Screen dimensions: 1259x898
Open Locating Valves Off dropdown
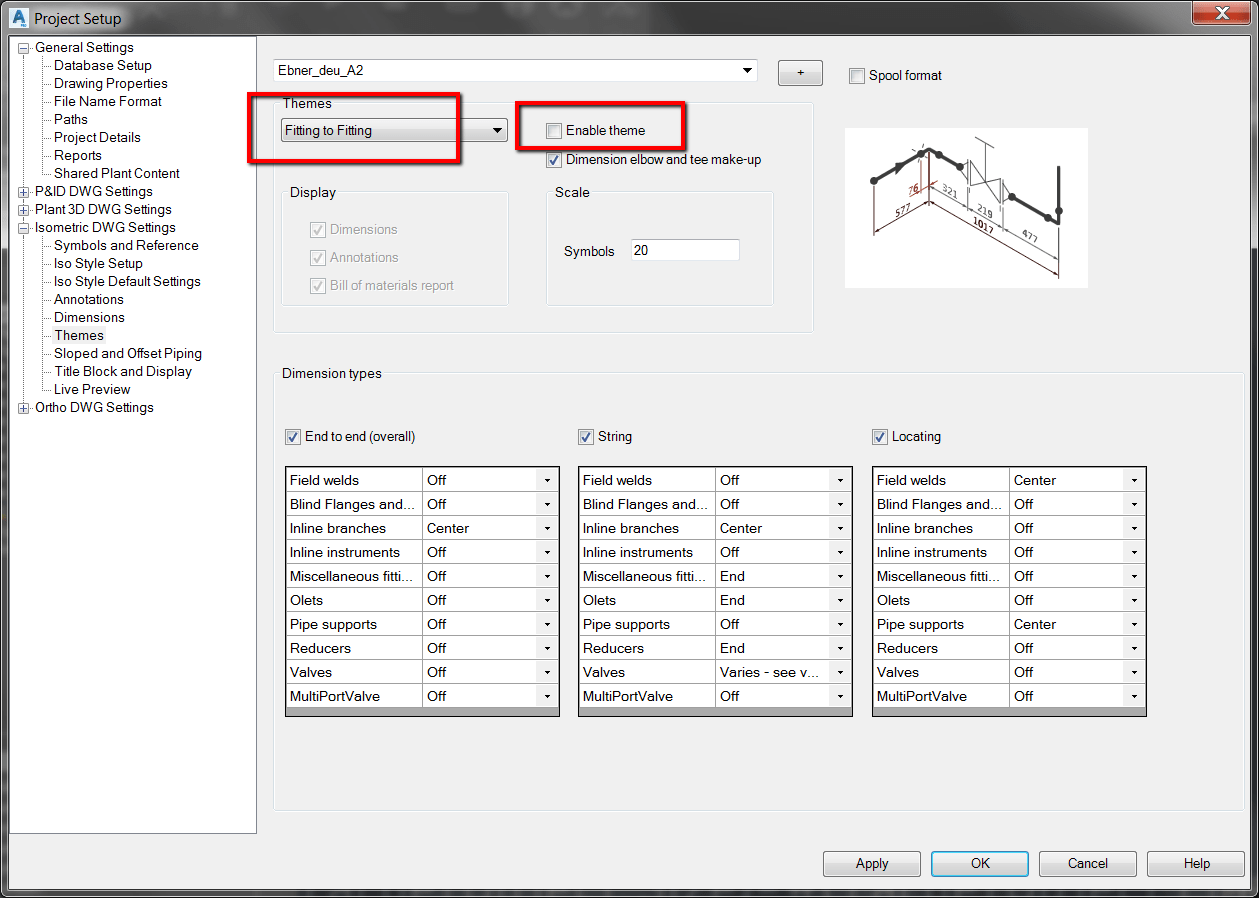(1134, 673)
